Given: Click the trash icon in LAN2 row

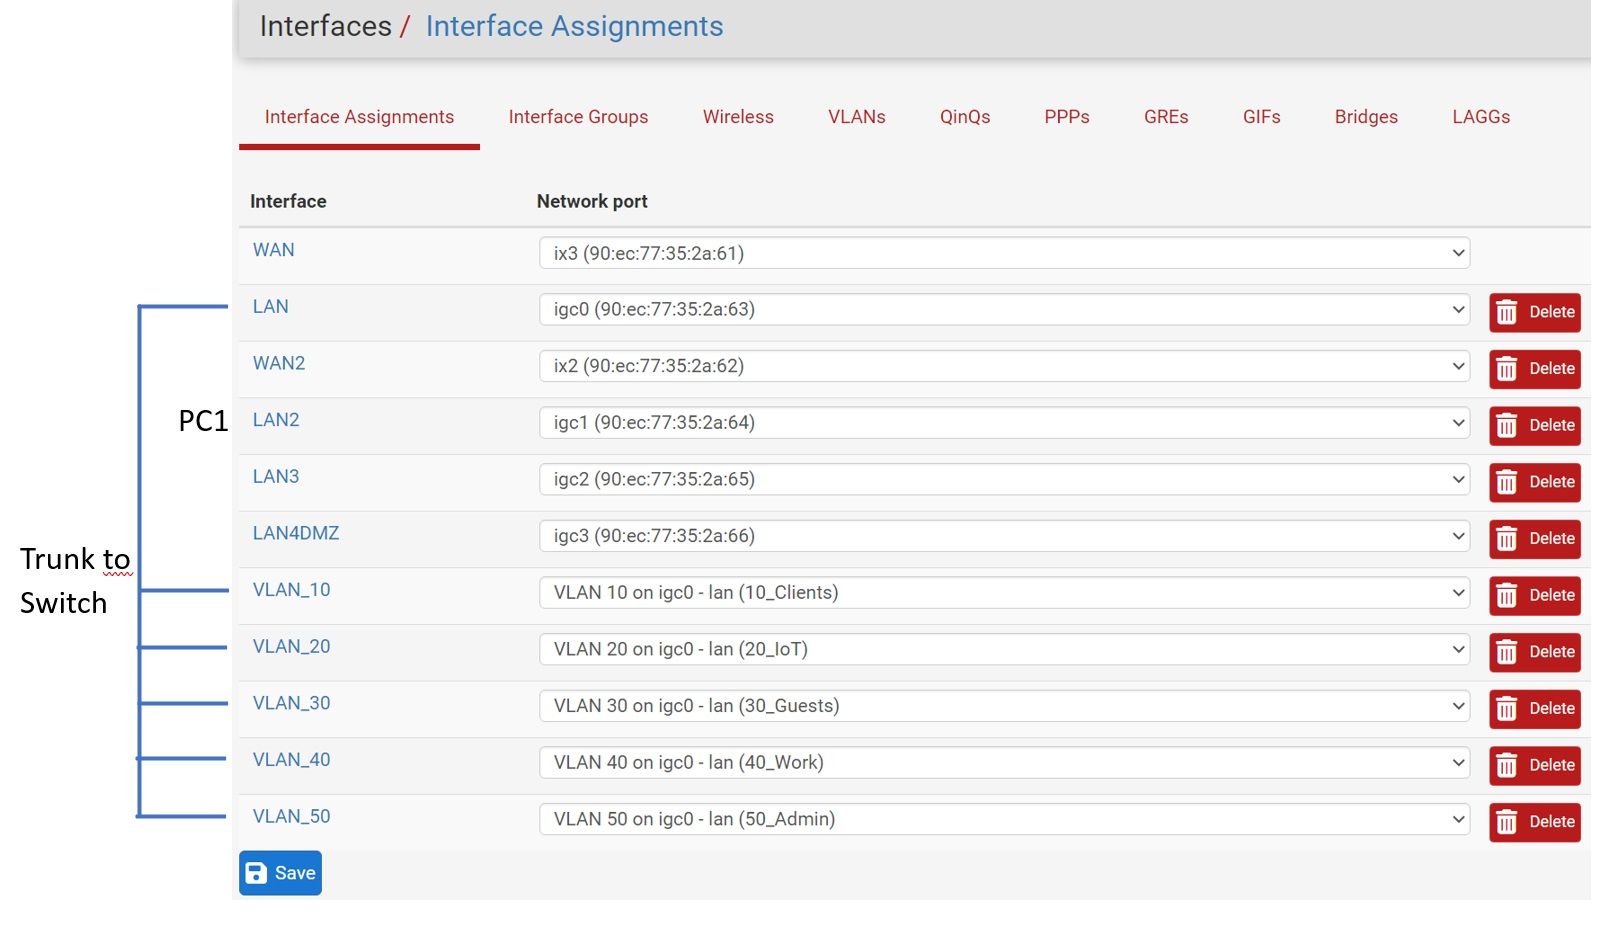Looking at the screenshot, I should [x=1507, y=426].
